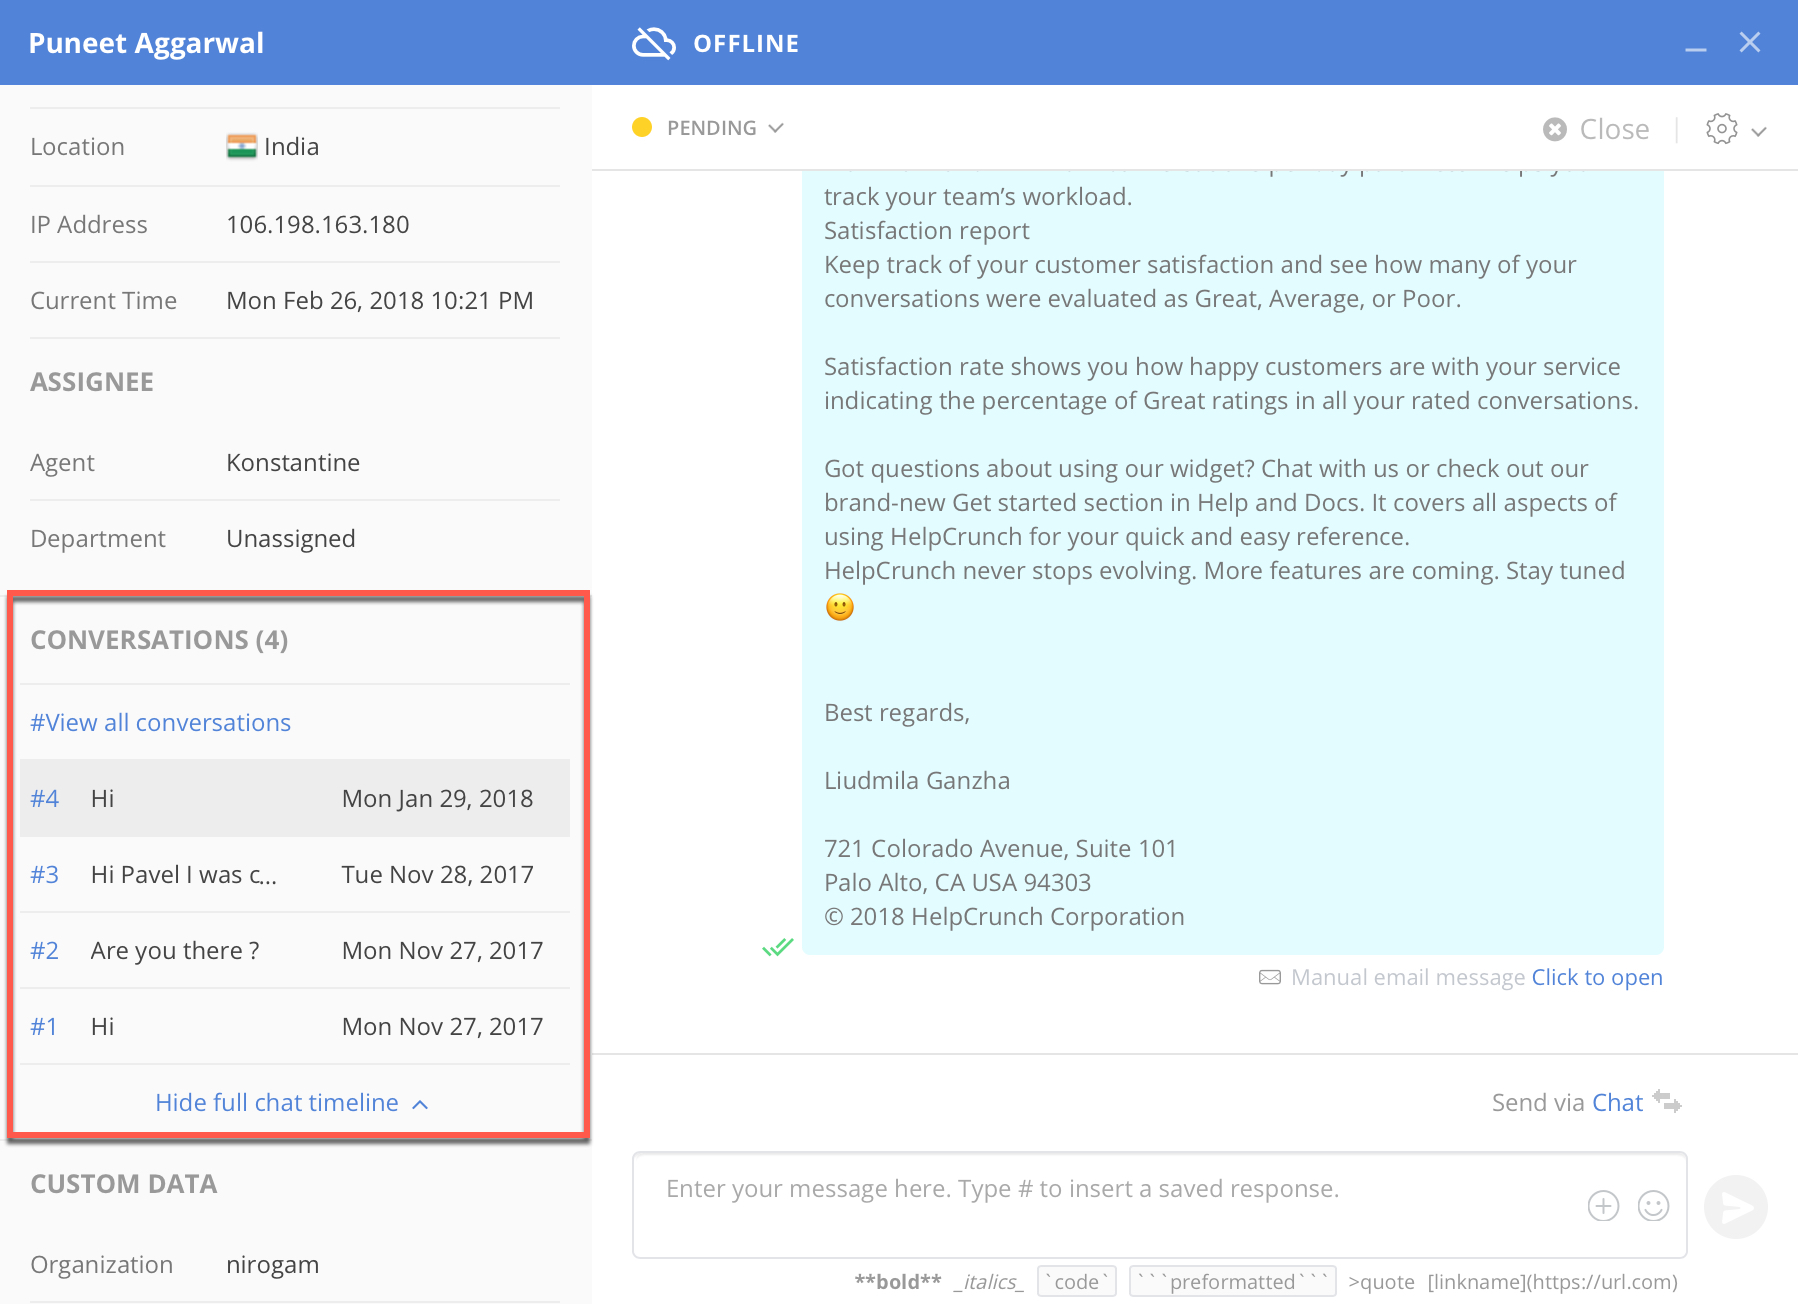
Task: Click the manual email envelope icon
Action: coord(1270,977)
